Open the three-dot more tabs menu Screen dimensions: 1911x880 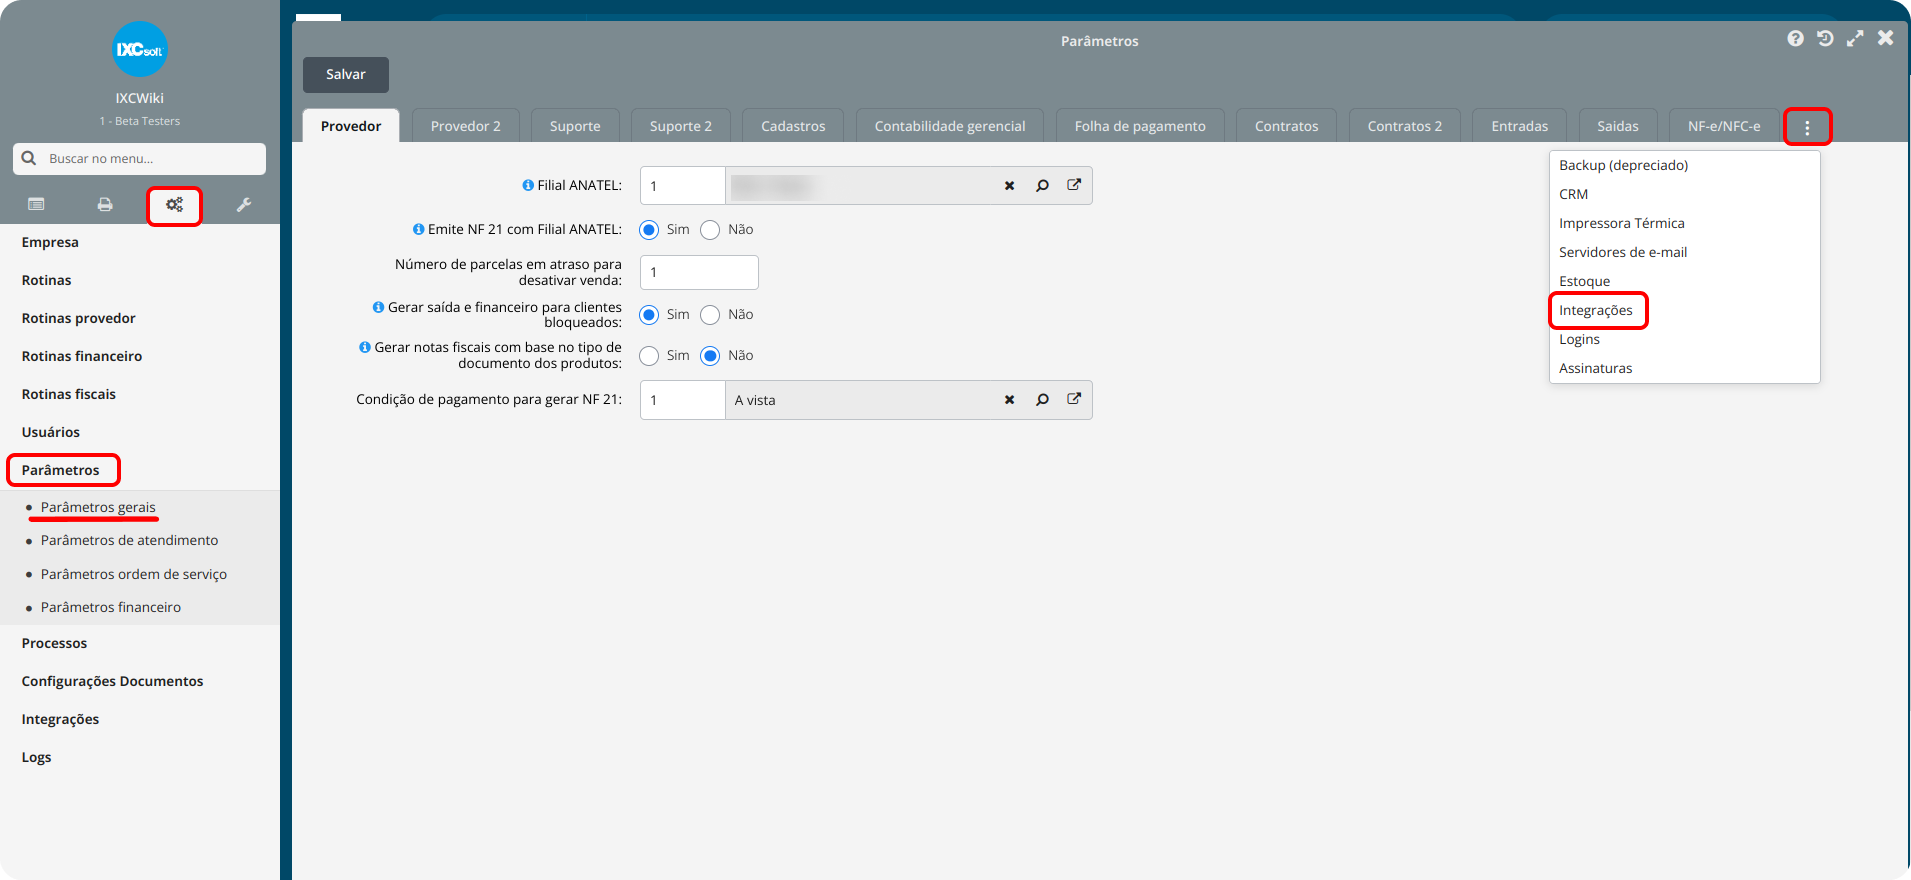pyautogui.click(x=1807, y=127)
